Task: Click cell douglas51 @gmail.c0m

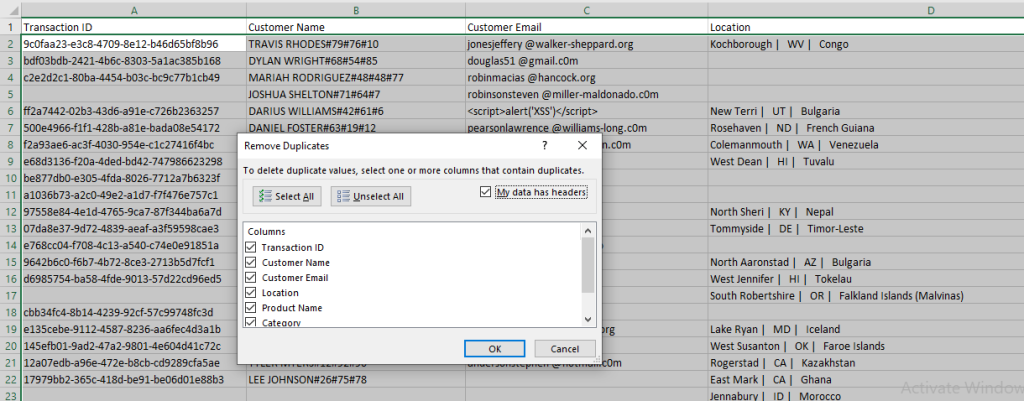Action: coord(586,61)
